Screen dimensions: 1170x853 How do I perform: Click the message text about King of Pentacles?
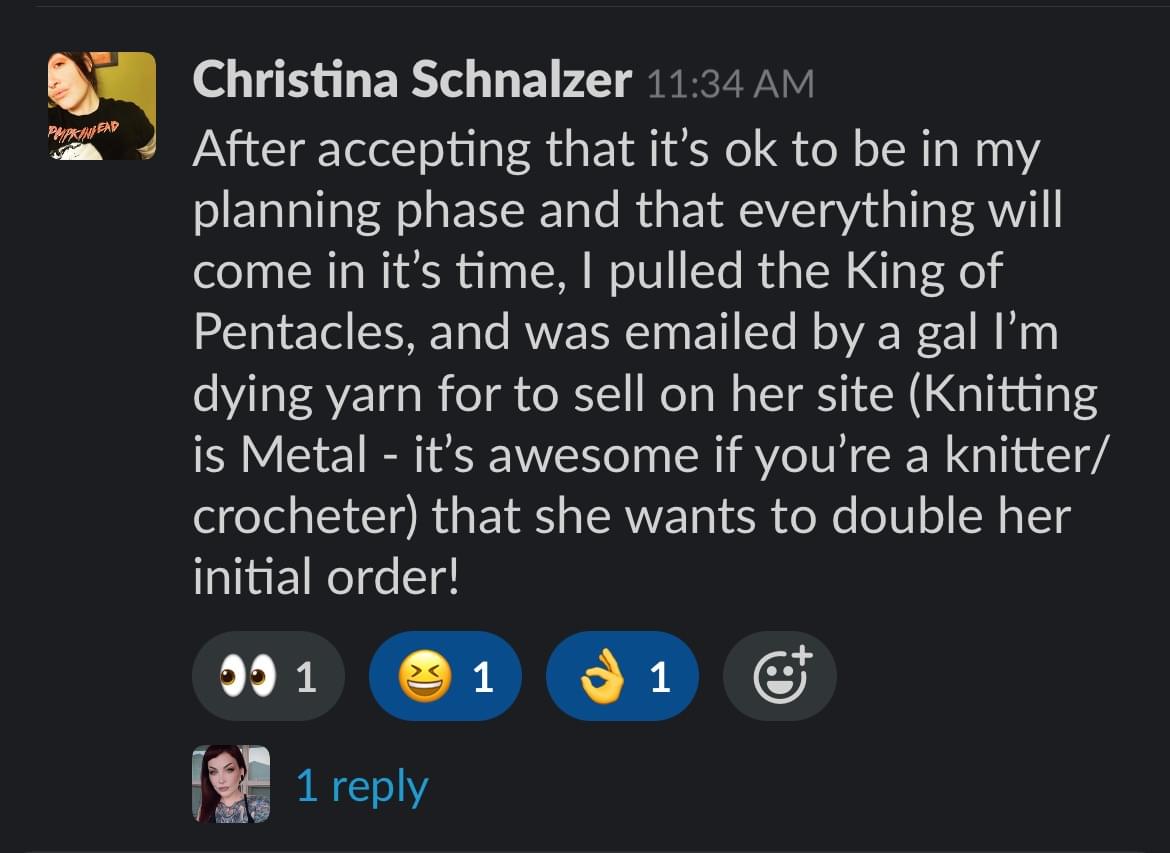point(649,362)
